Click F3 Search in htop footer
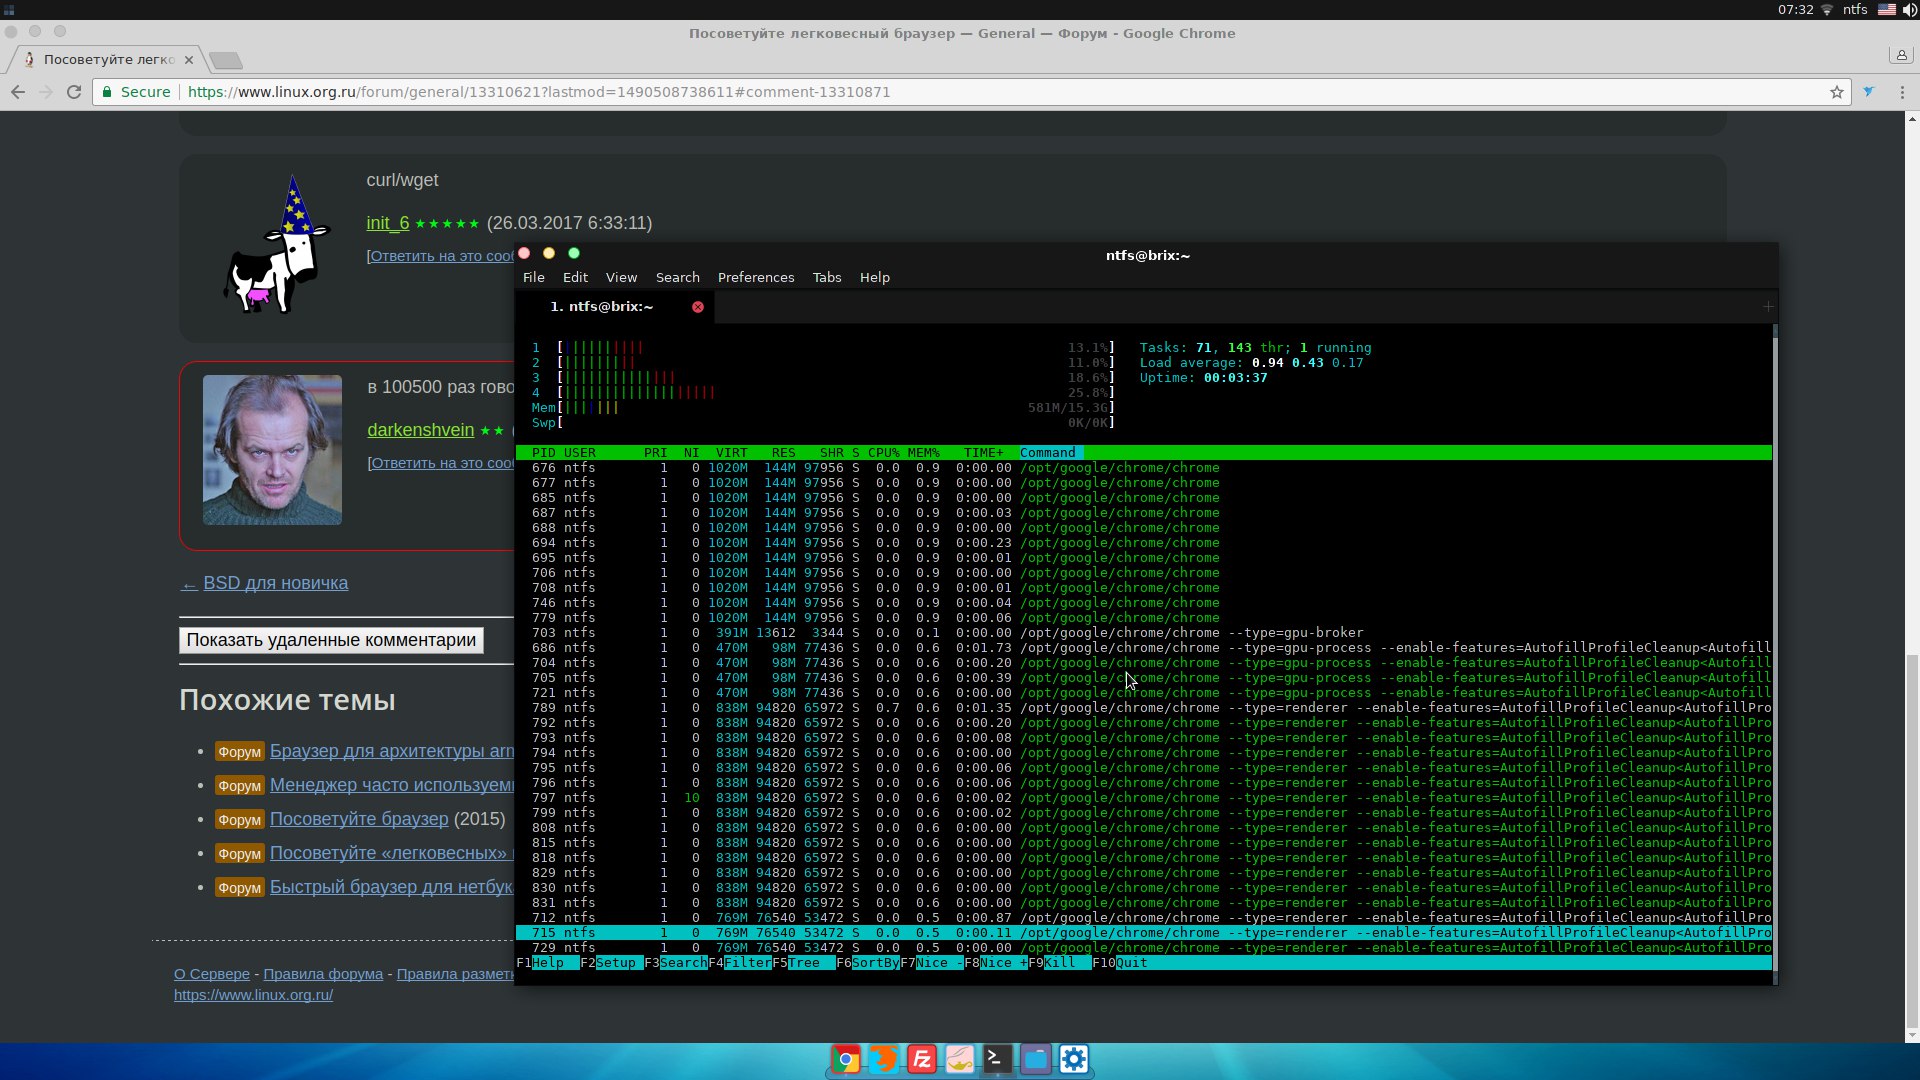 (x=675, y=963)
